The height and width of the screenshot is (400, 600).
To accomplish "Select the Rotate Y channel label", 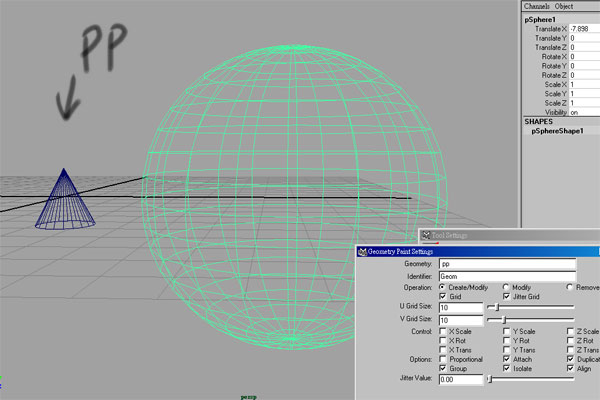I will [554, 66].
